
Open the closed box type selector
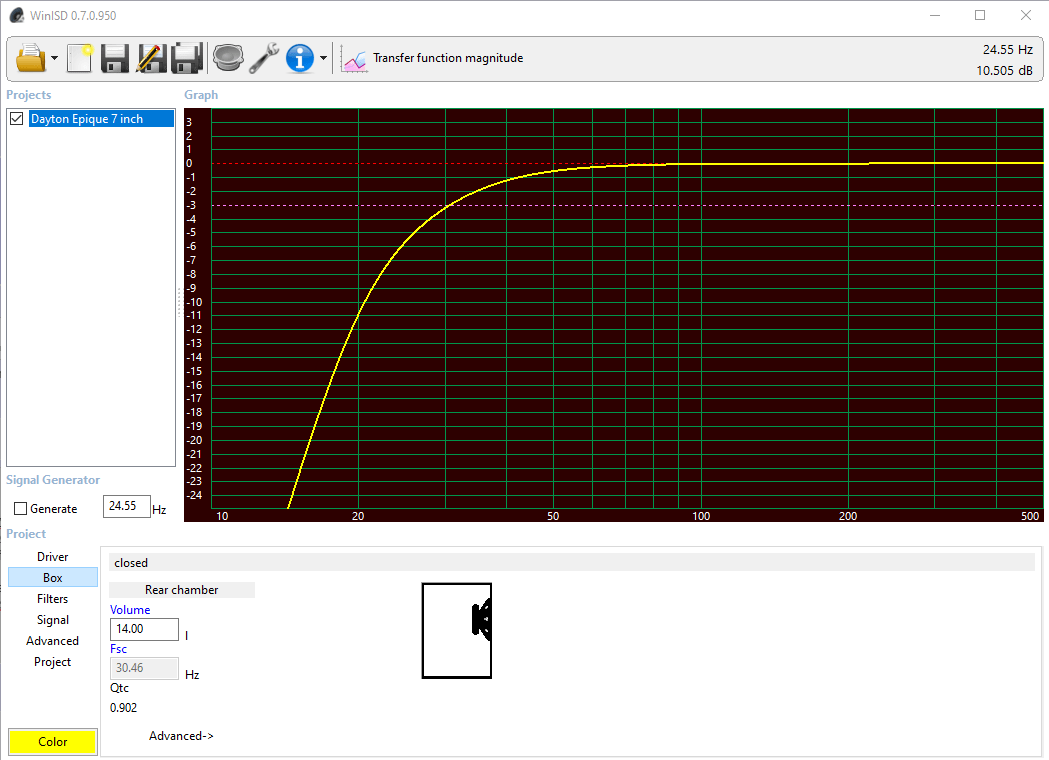pos(572,563)
